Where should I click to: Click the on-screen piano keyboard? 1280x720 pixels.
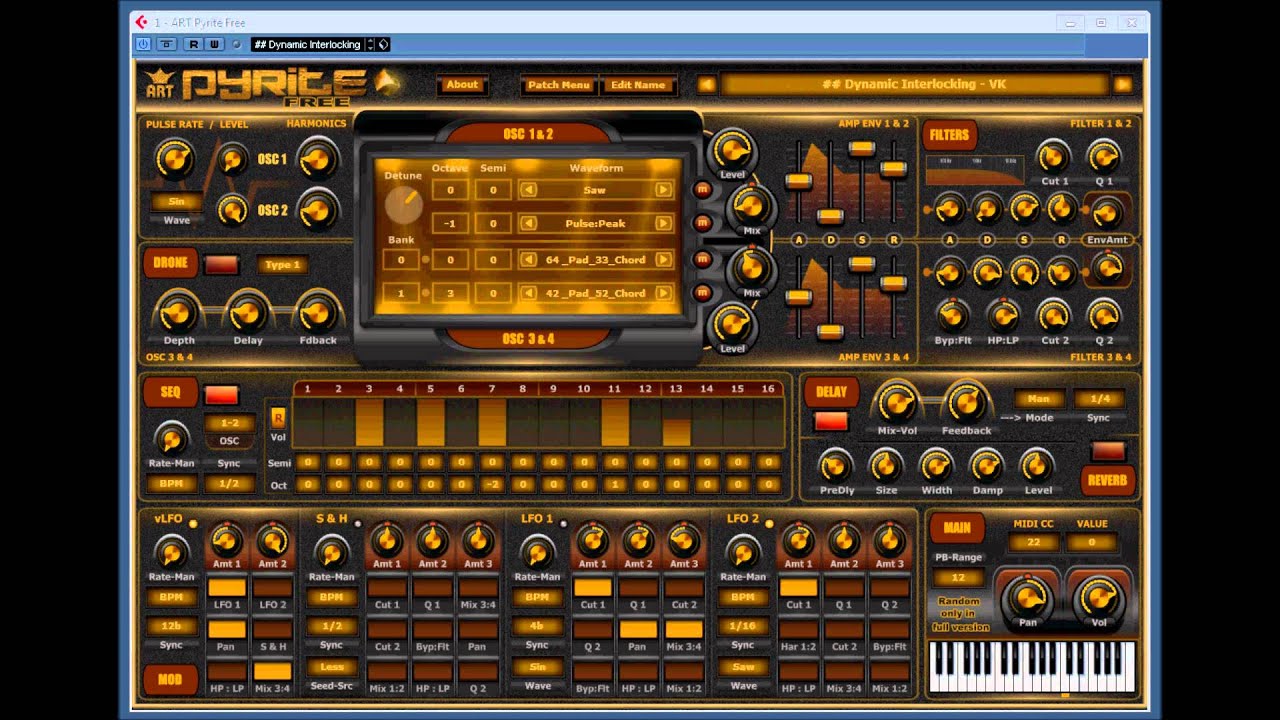pos(1032,667)
